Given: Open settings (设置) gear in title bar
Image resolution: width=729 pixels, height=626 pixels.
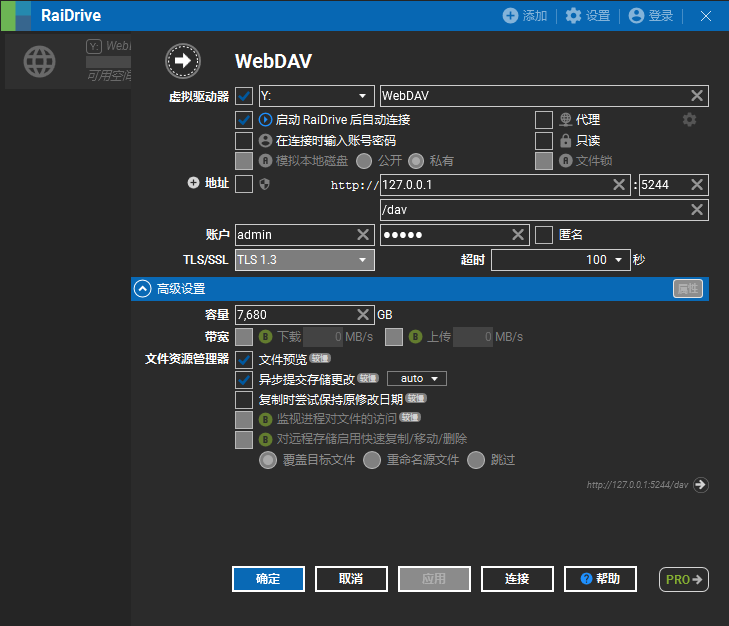Looking at the screenshot, I should (x=573, y=15).
